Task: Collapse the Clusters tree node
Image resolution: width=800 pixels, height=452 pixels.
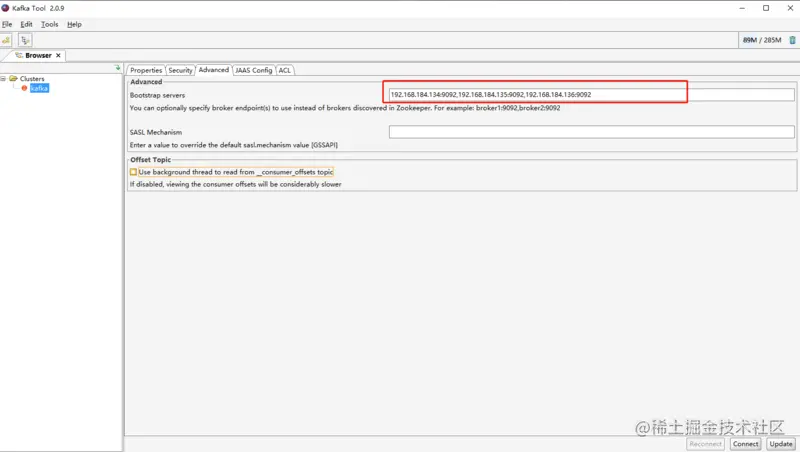Action: click(3, 79)
